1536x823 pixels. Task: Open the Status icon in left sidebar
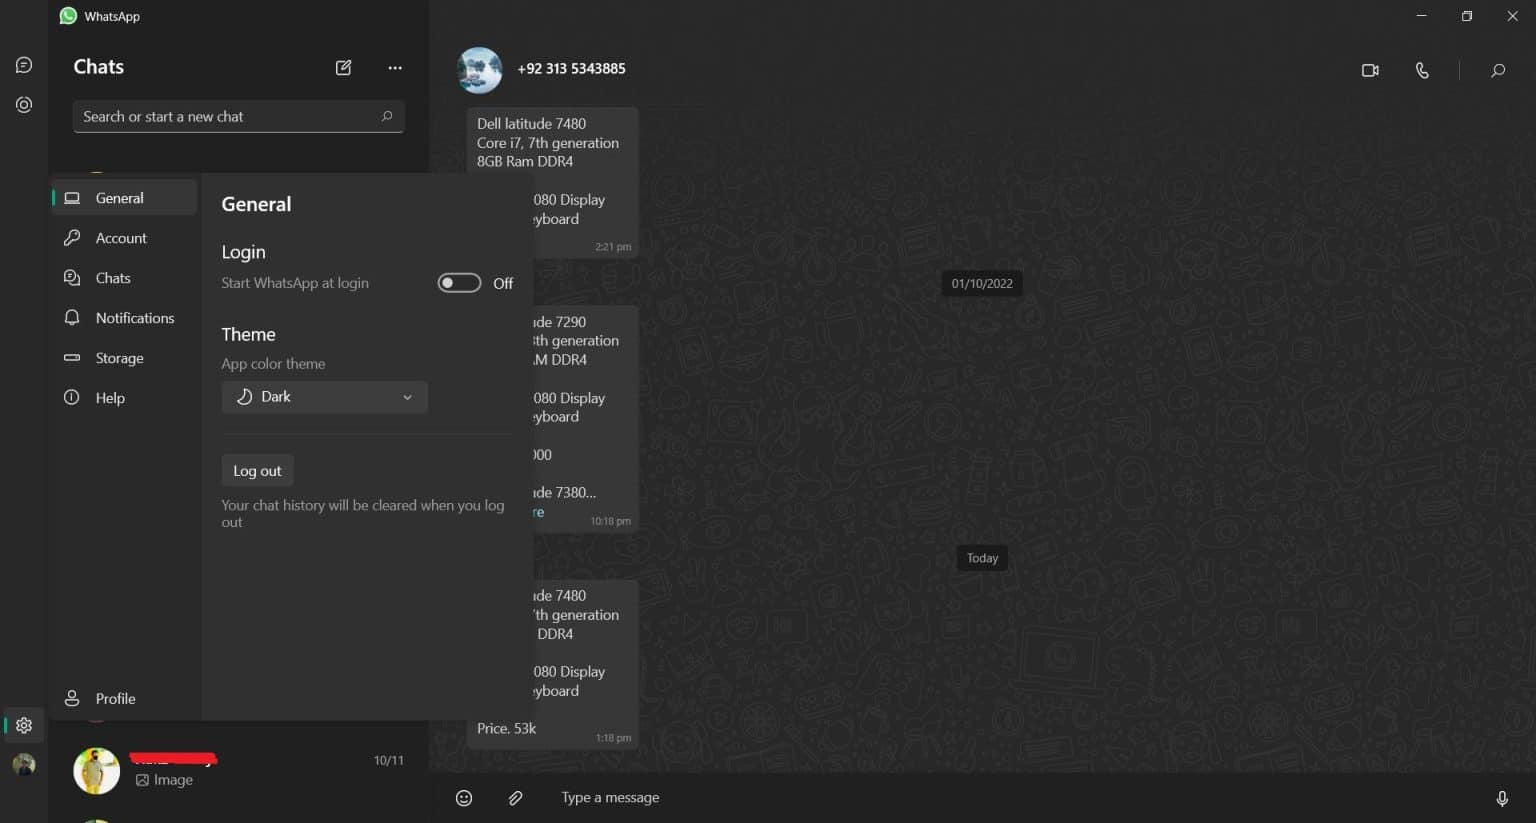(24, 105)
